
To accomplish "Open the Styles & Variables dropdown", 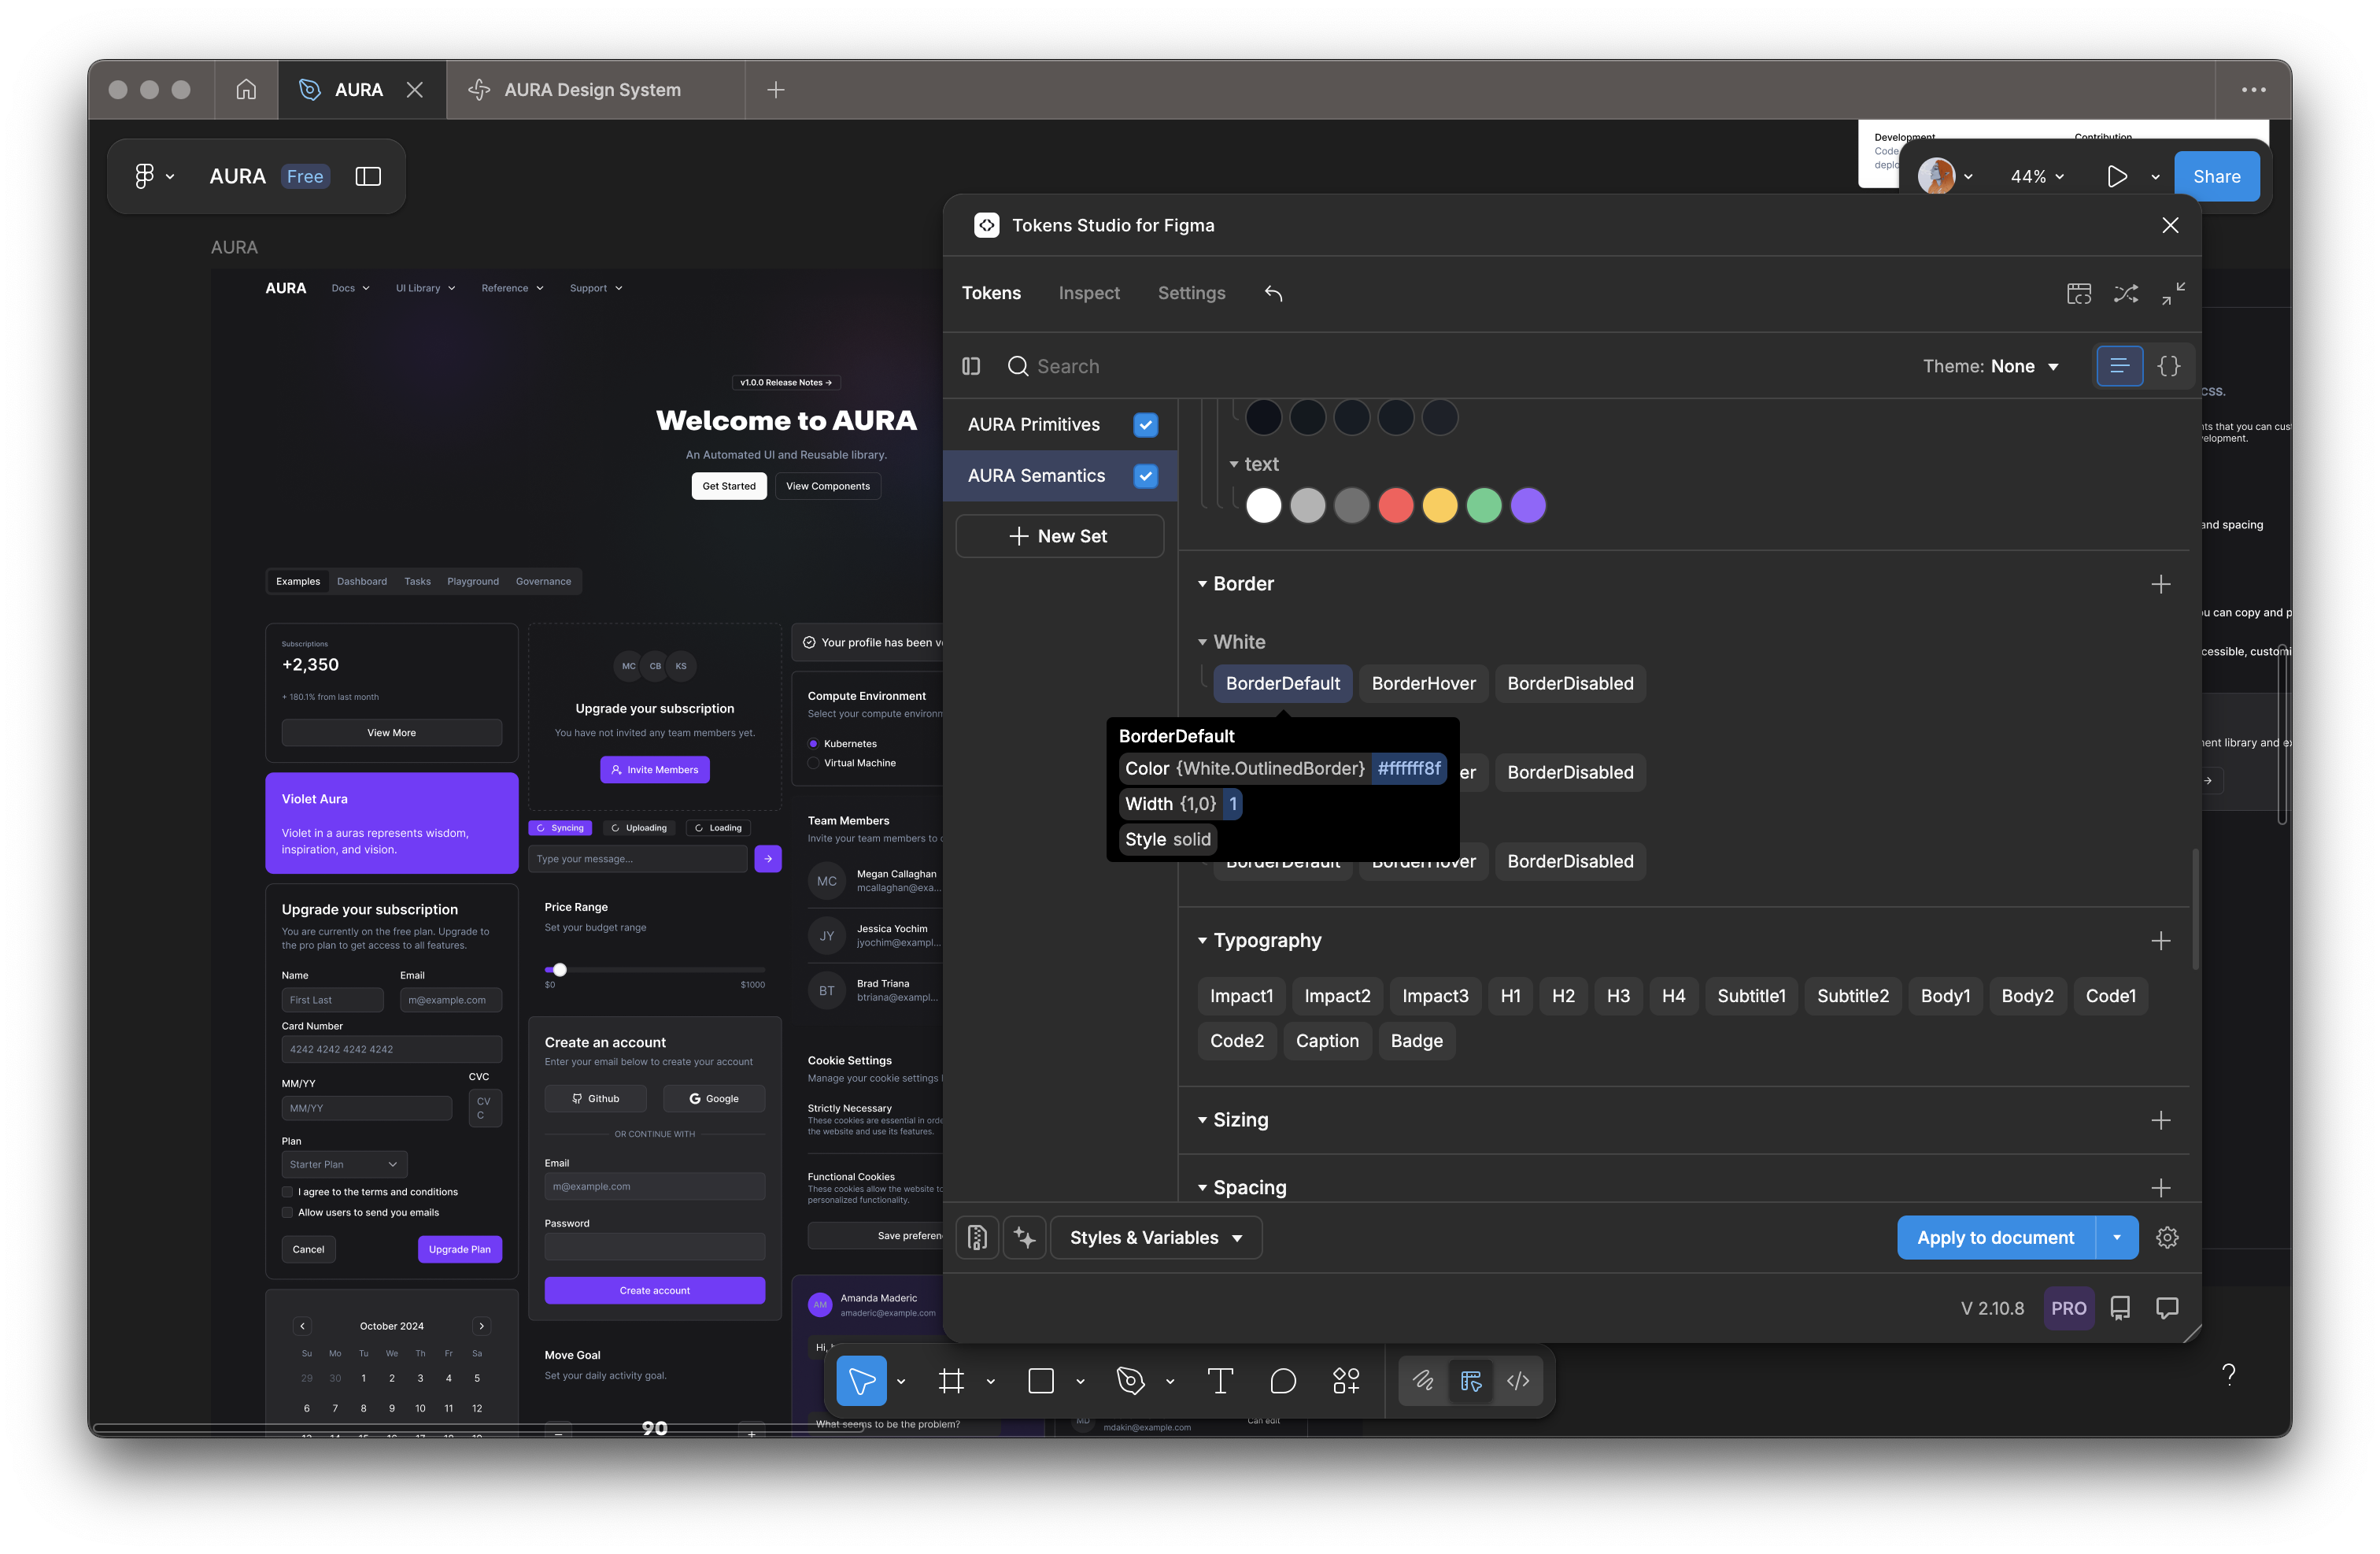I will (x=1156, y=1237).
